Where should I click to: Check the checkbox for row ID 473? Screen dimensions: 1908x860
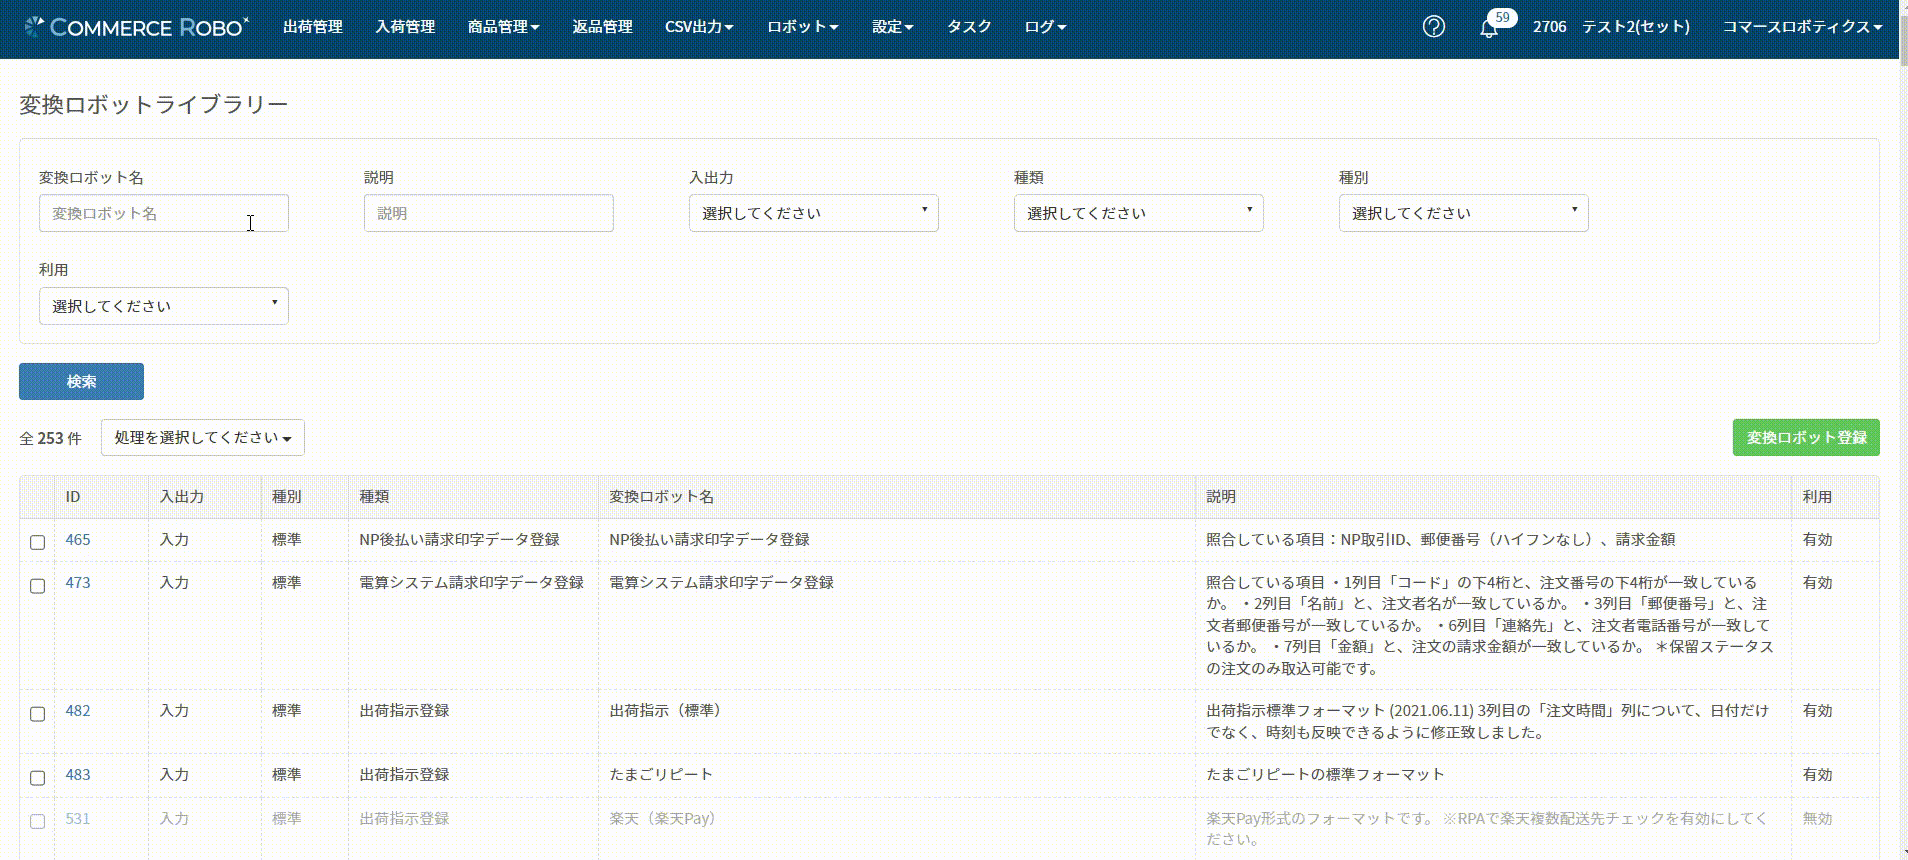click(x=38, y=586)
